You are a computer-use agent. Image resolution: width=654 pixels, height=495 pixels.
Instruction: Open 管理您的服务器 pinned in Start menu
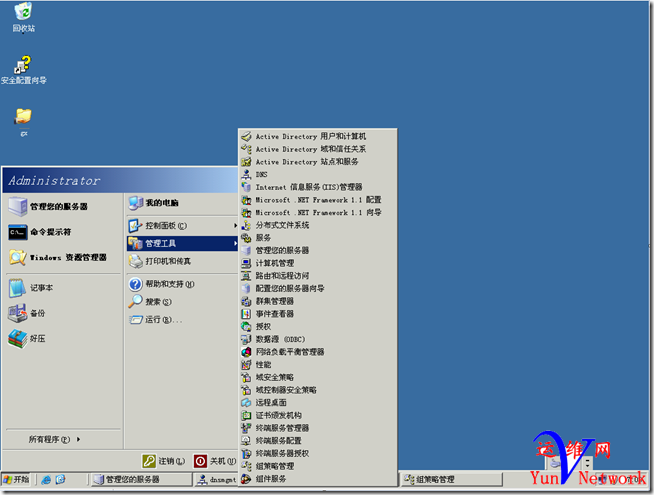[x=63, y=206]
